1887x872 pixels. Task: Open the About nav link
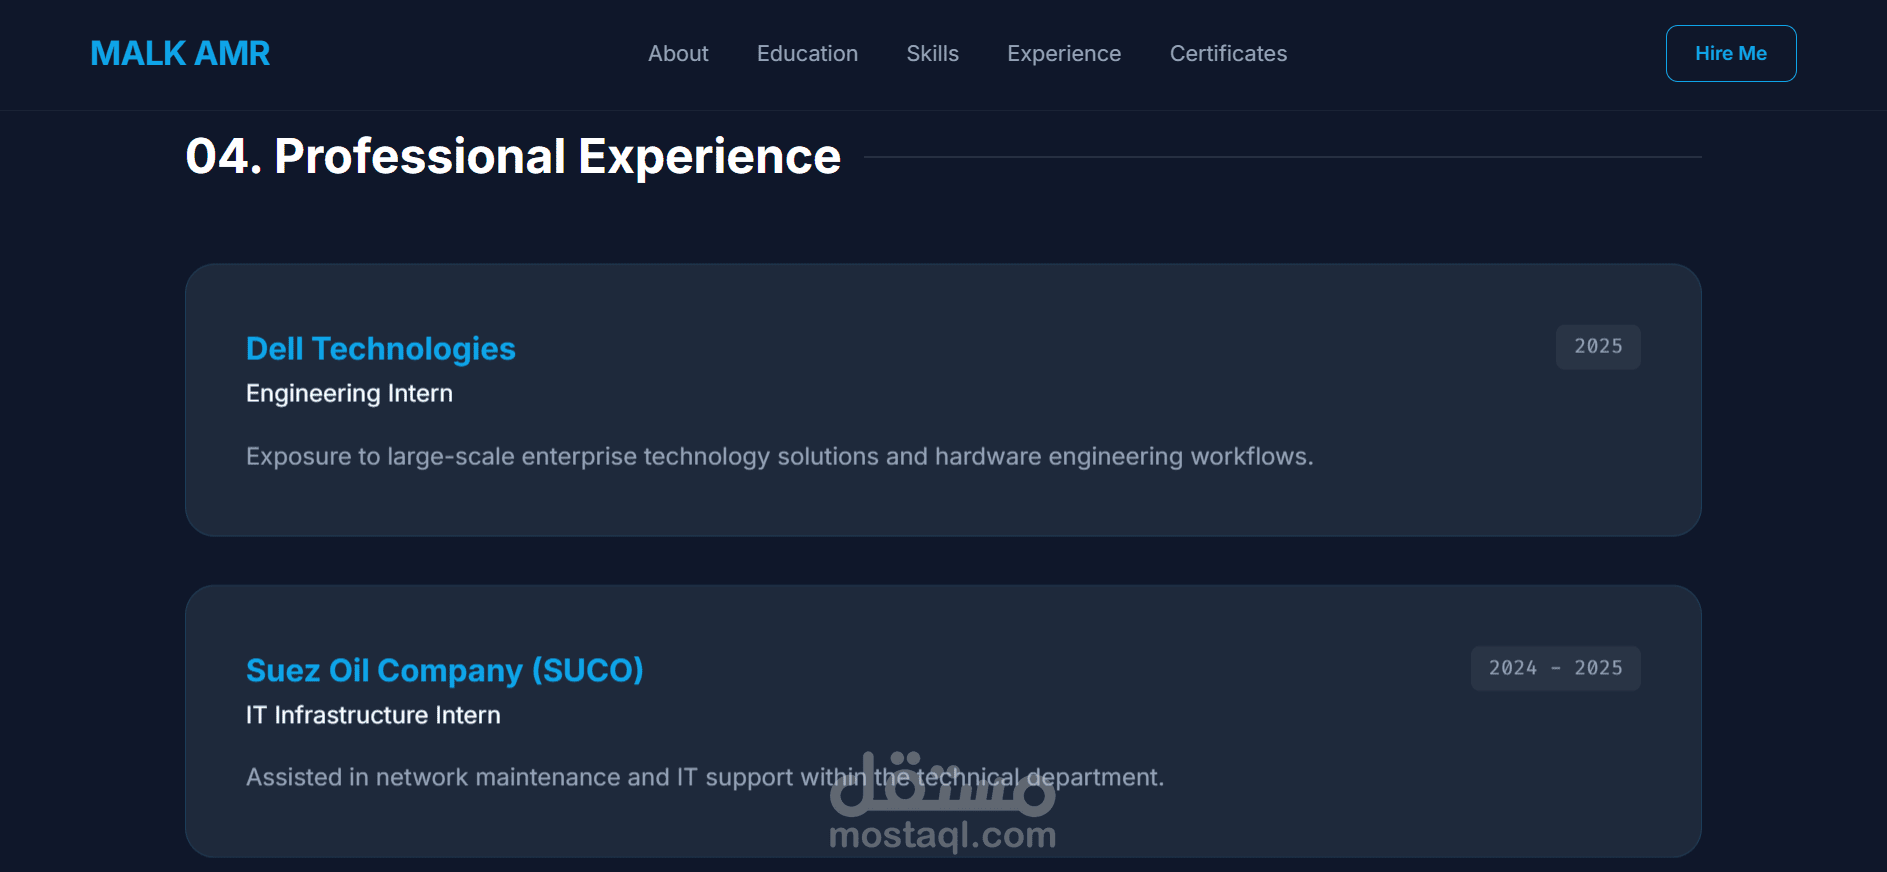[x=678, y=54]
